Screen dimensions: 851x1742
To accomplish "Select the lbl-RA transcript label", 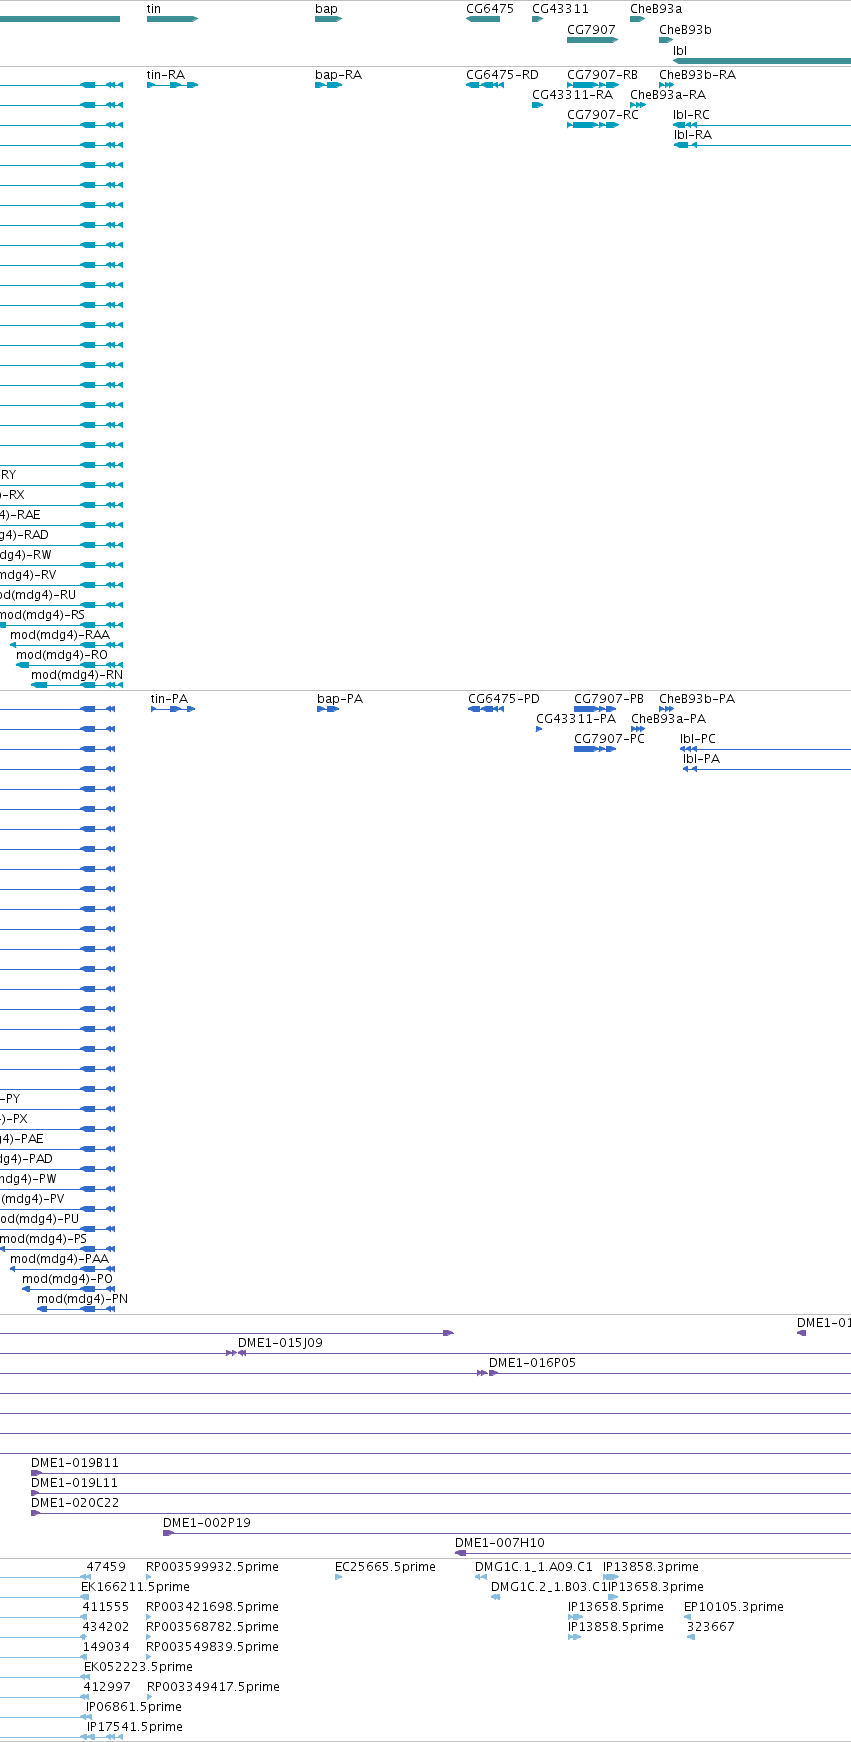I will [x=692, y=135].
